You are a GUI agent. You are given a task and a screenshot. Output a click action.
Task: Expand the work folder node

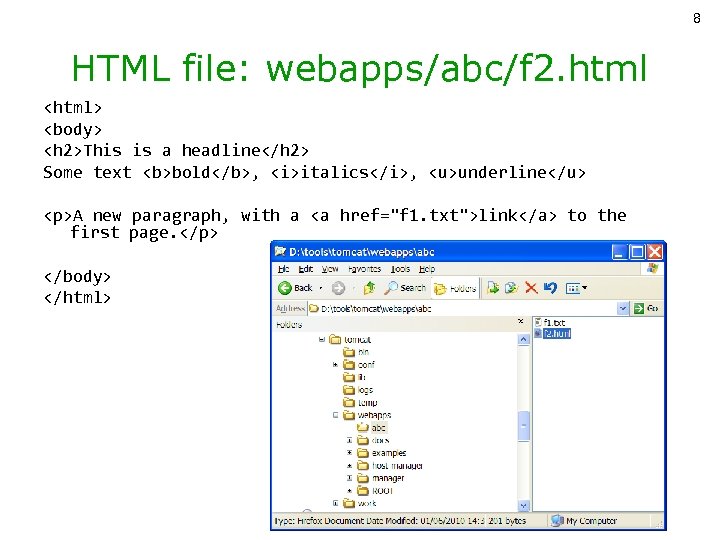tap(336, 503)
